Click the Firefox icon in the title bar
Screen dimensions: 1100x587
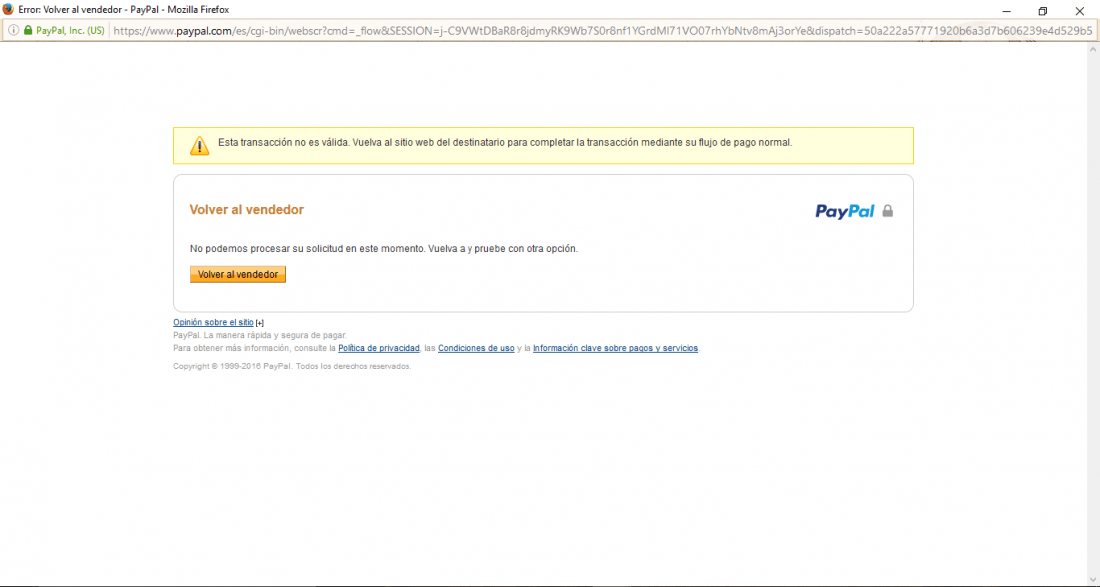8,10
